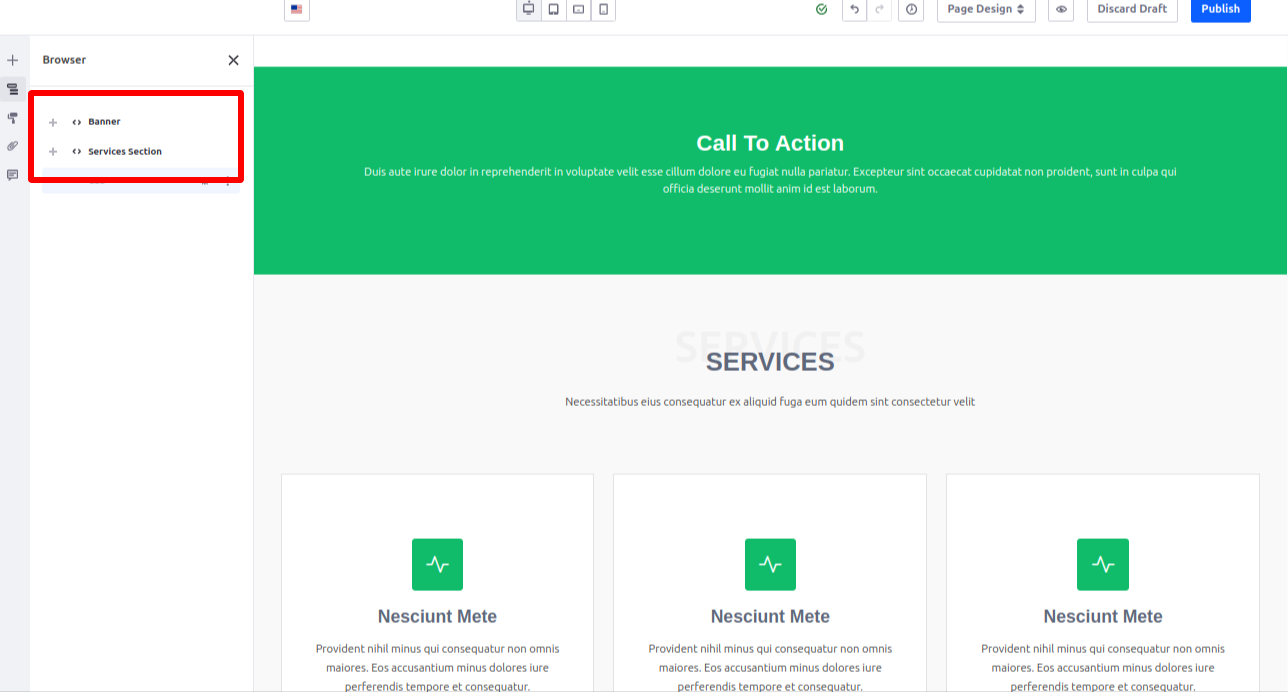Click the Necessitatibus eius consequatur subtitle

(x=770, y=402)
